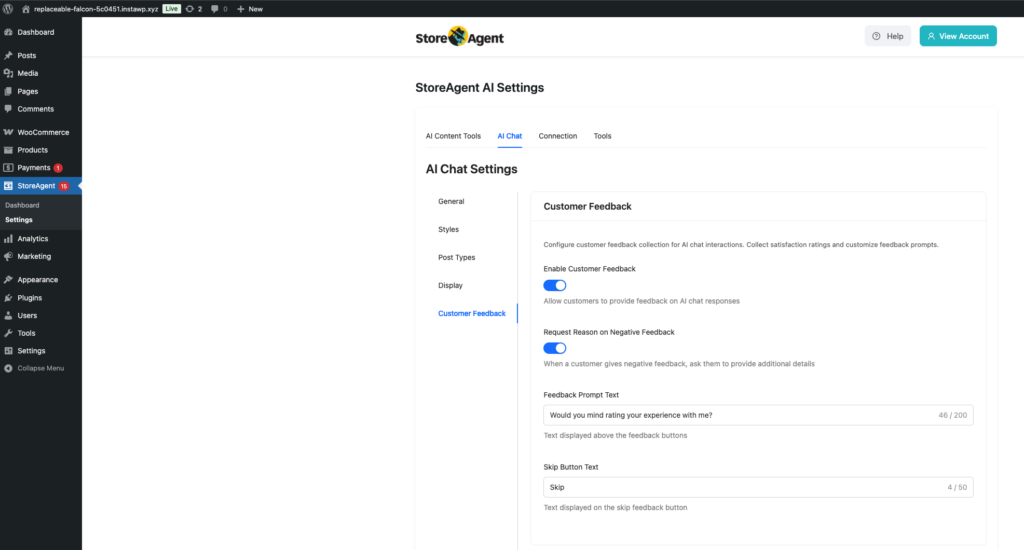Click the StoreAgent logo in header
The image size is (1024, 550).
tap(460, 37)
